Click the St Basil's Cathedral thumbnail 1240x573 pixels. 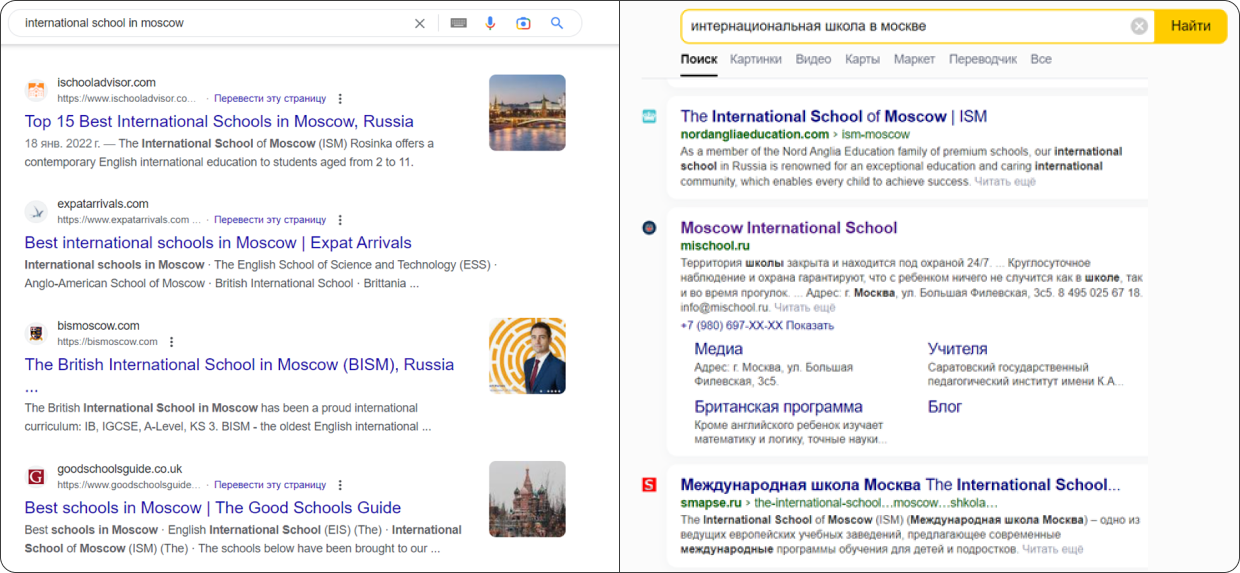pyautogui.click(x=527, y=499)
